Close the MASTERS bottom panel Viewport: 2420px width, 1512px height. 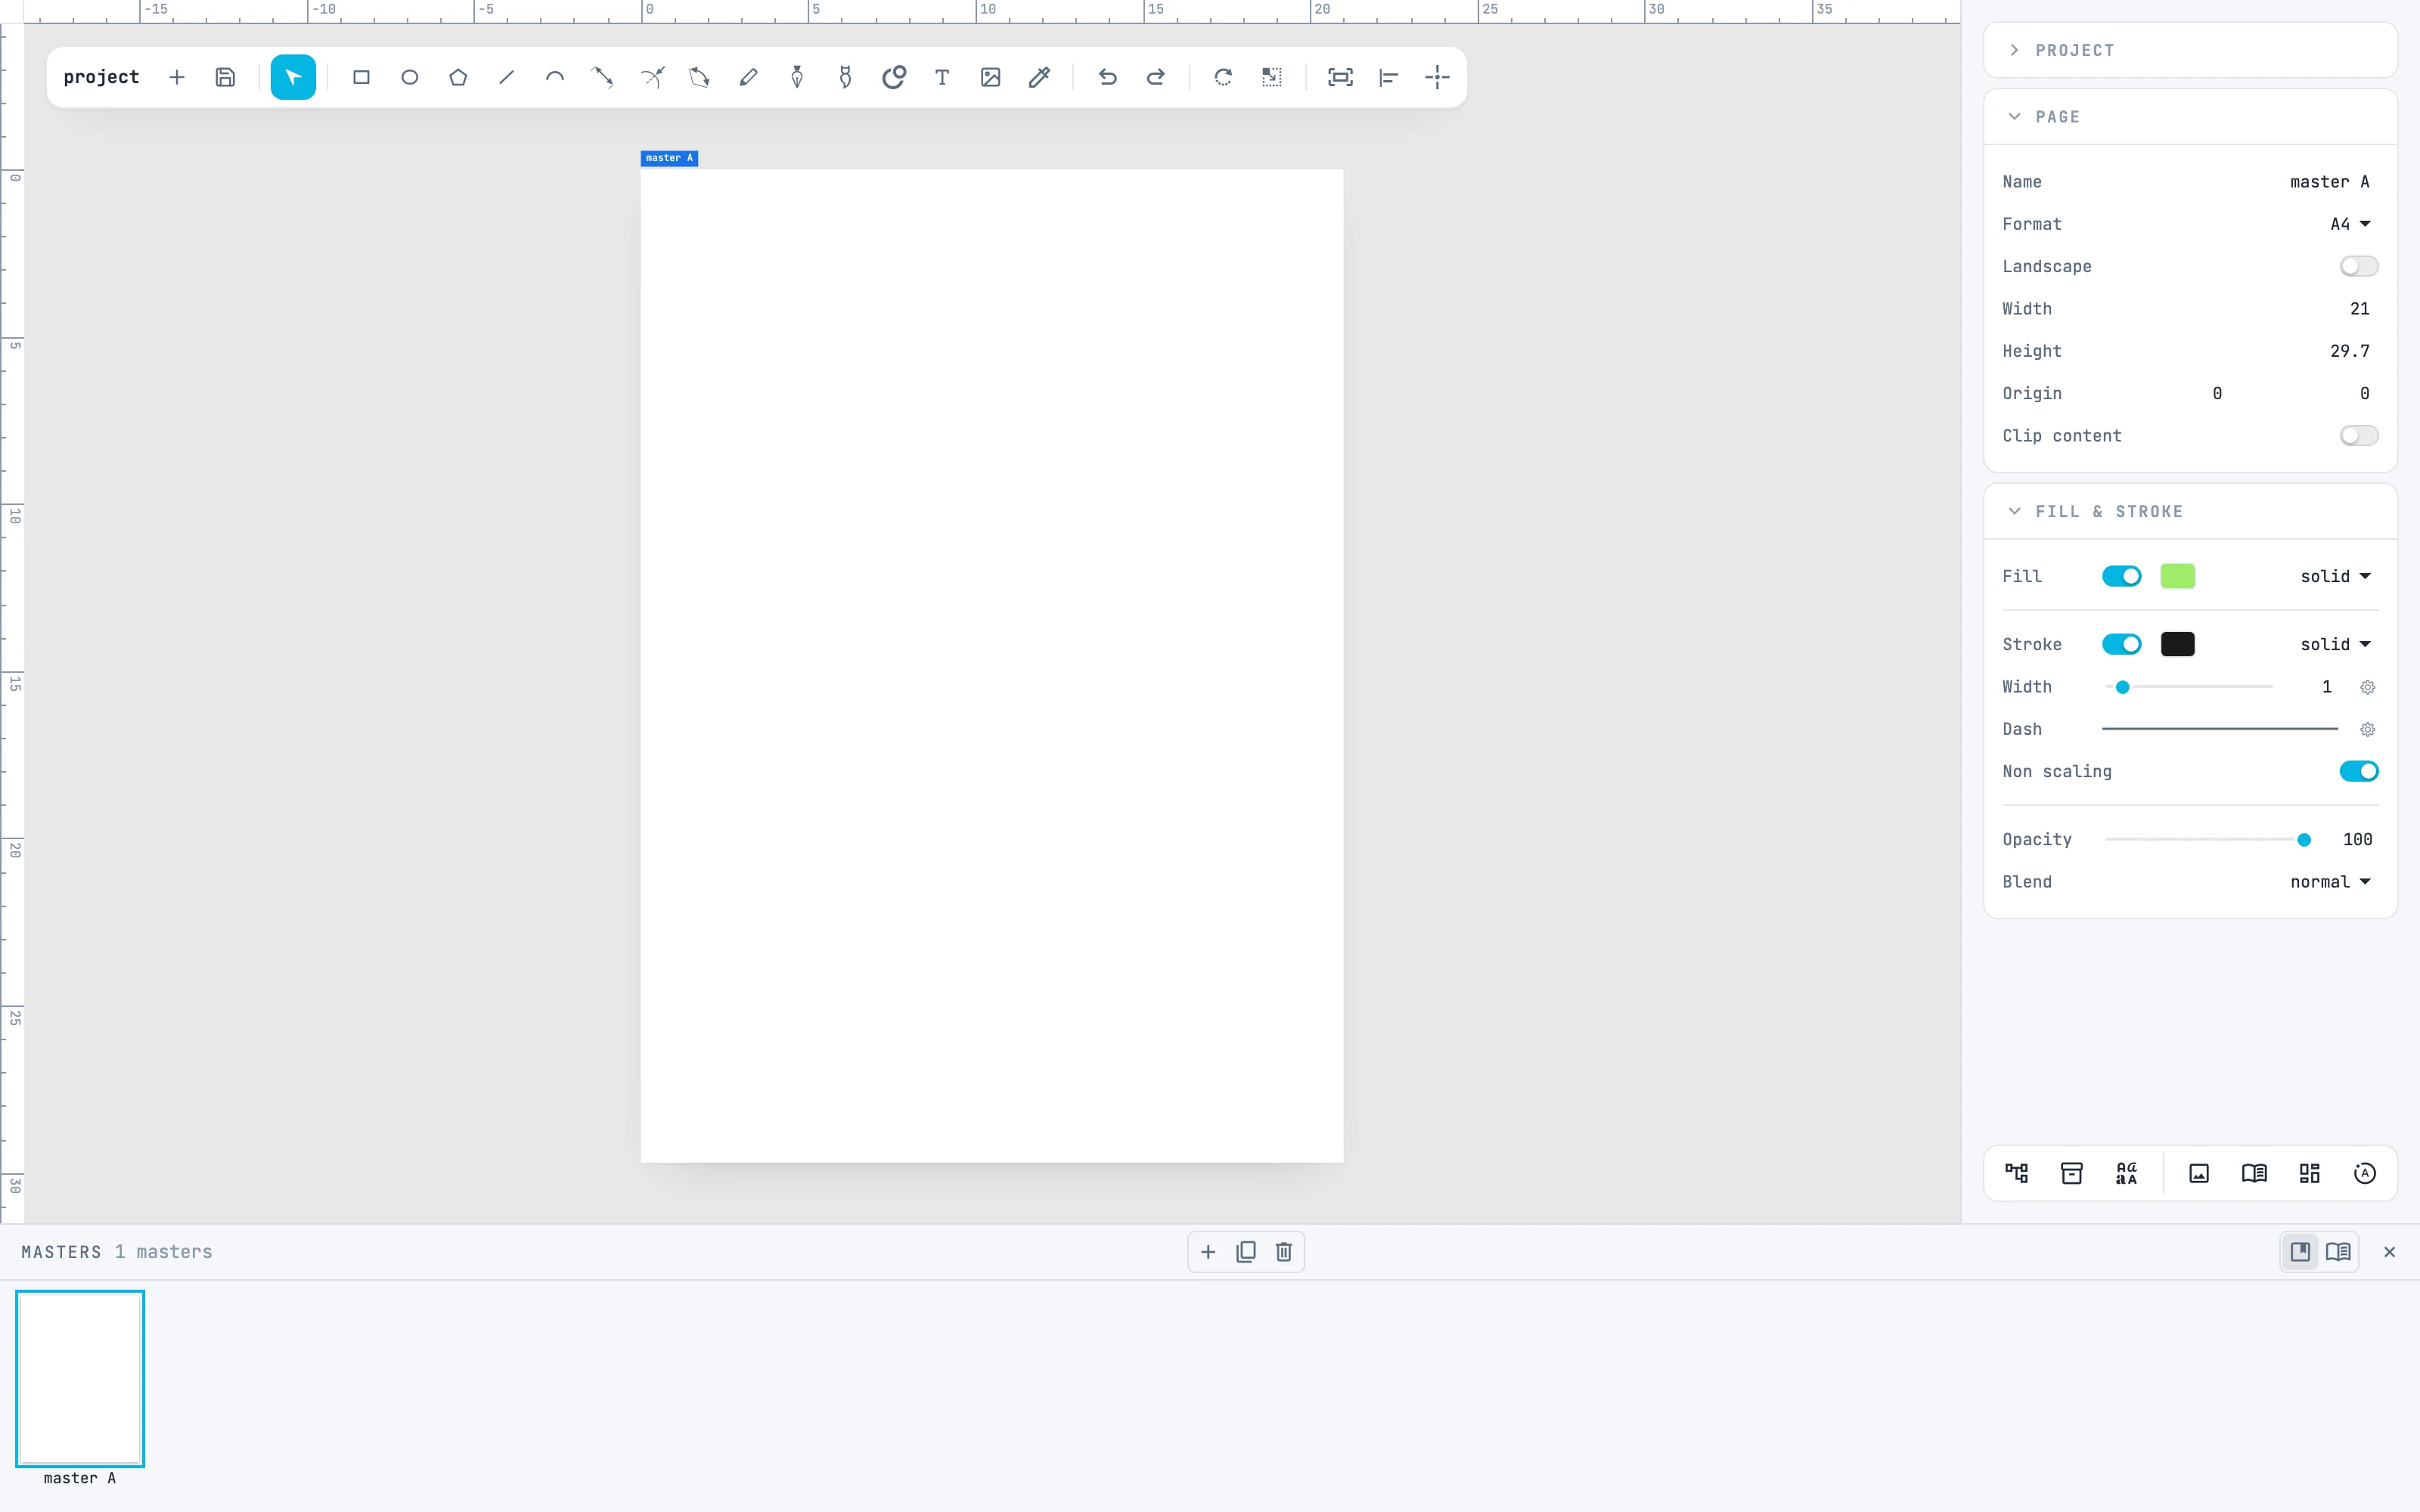tap(2389, 1252)
